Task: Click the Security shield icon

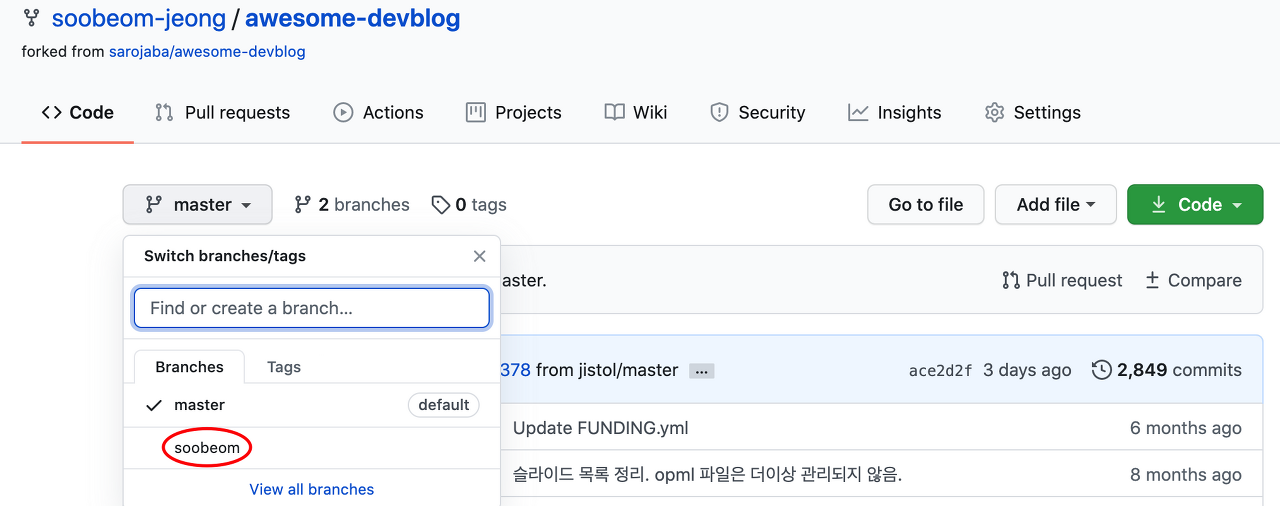Action: tap(719, 112)
